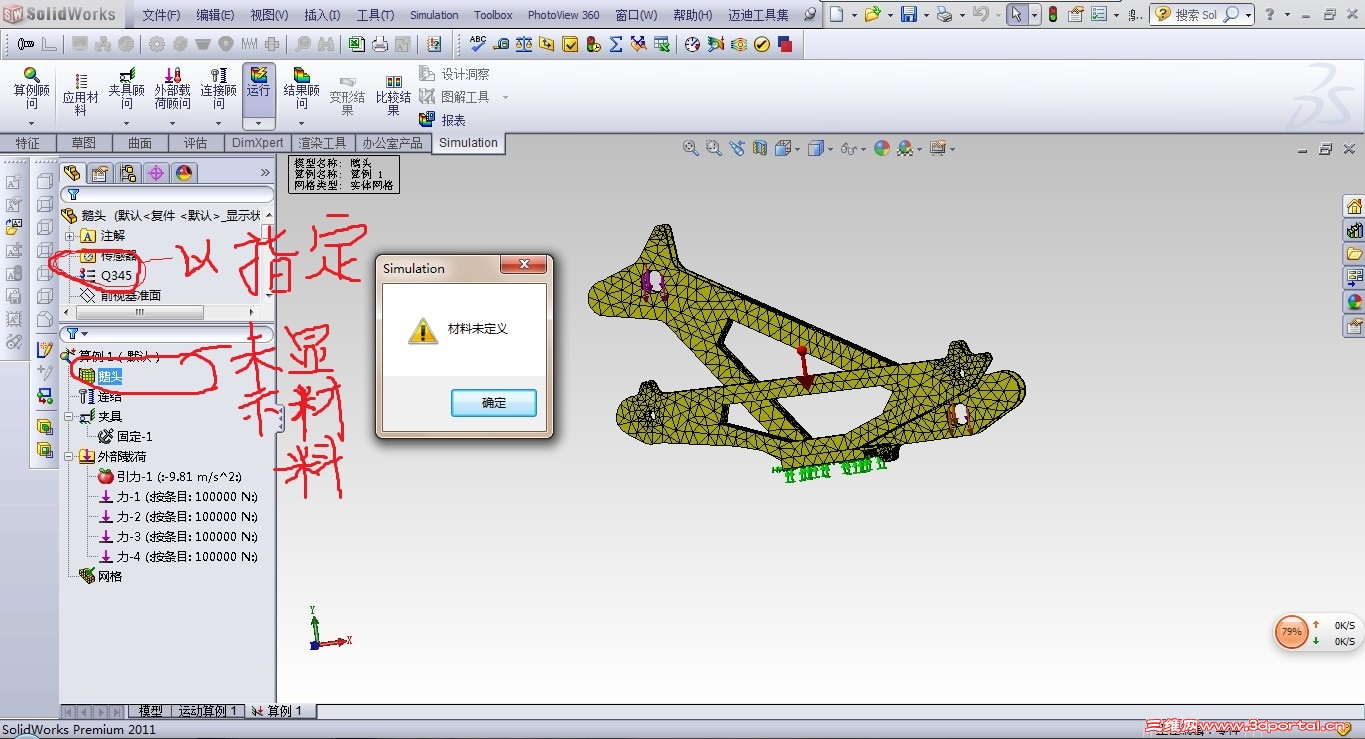Switch to the ConfigurationManager tab icon
The height and width of the screenshot is (739, 1365).
(x=127, y=173)
